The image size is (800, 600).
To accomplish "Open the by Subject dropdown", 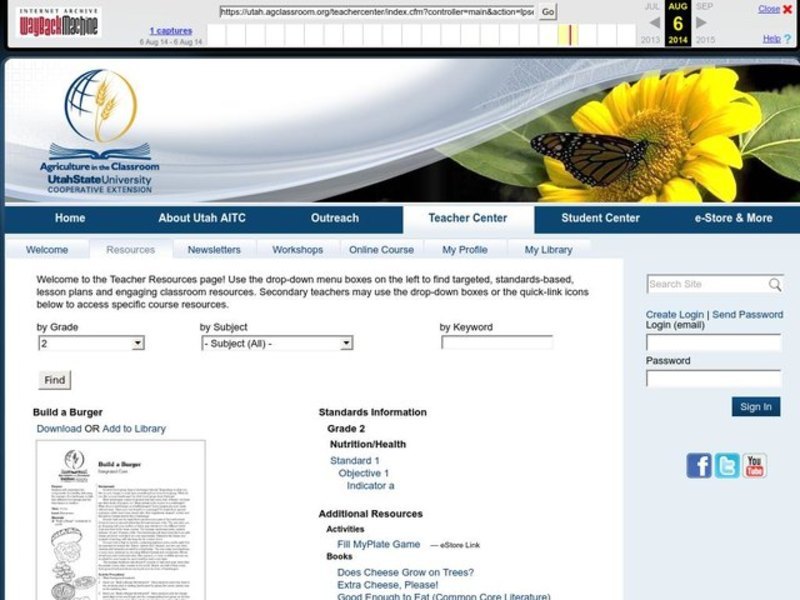I will (x=346, y=343).
